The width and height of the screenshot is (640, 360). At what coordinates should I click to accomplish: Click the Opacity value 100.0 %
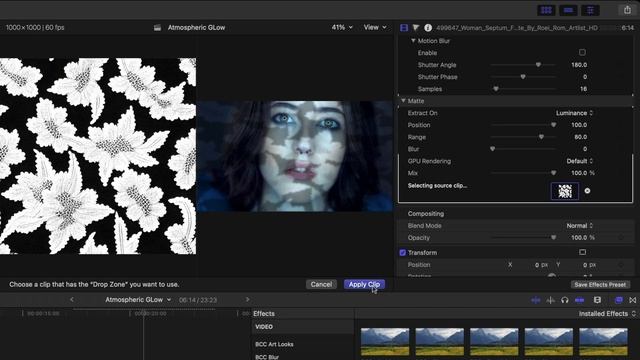pos(583,238)
